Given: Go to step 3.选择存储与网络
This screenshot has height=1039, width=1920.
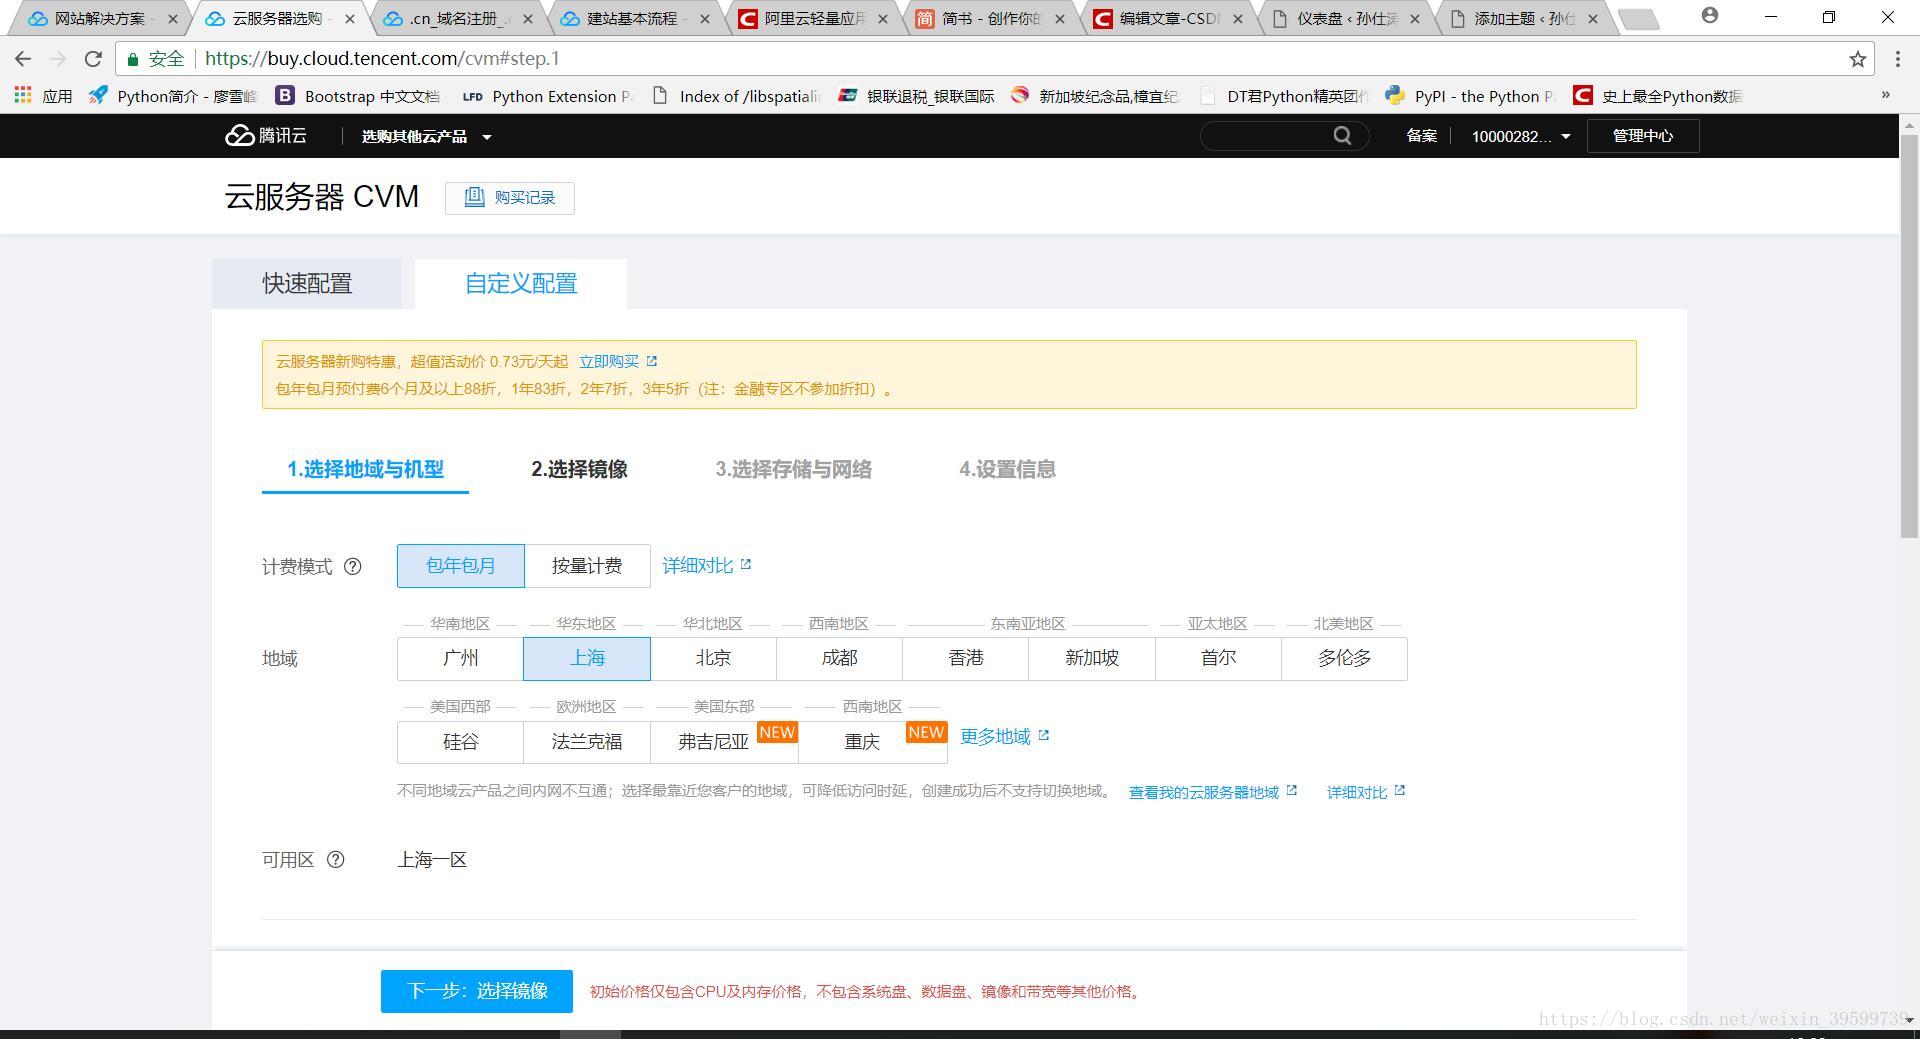Looking at the screenshot, I should (x=793, y=469).
